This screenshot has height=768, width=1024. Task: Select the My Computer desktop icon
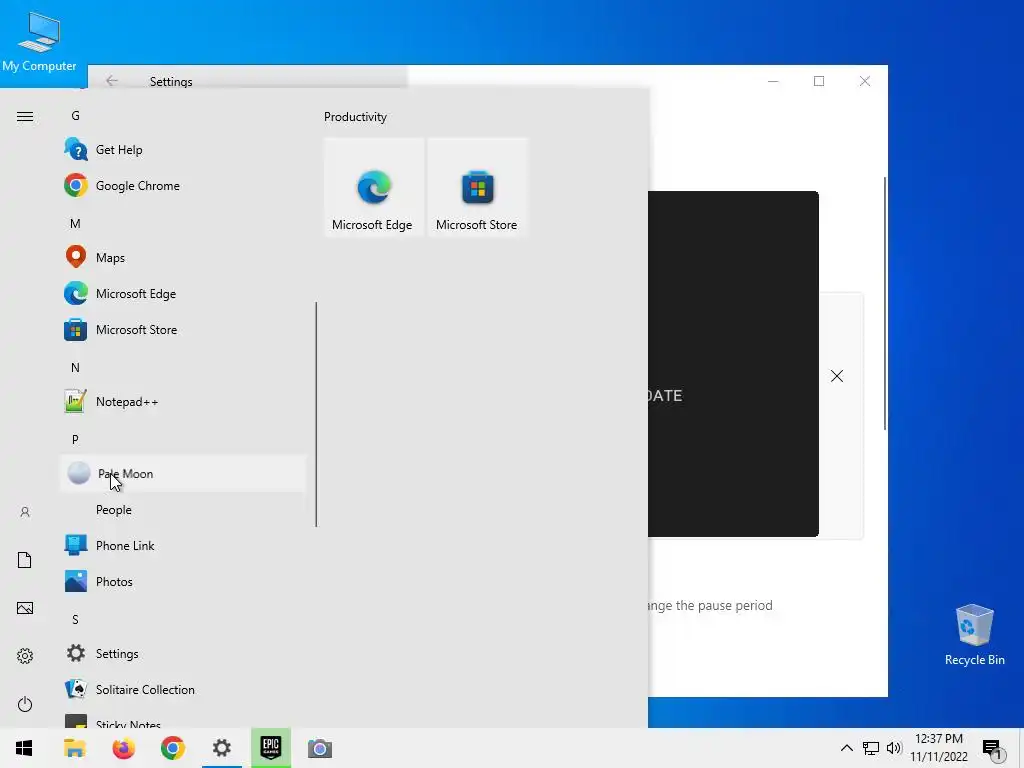[39, 42]
